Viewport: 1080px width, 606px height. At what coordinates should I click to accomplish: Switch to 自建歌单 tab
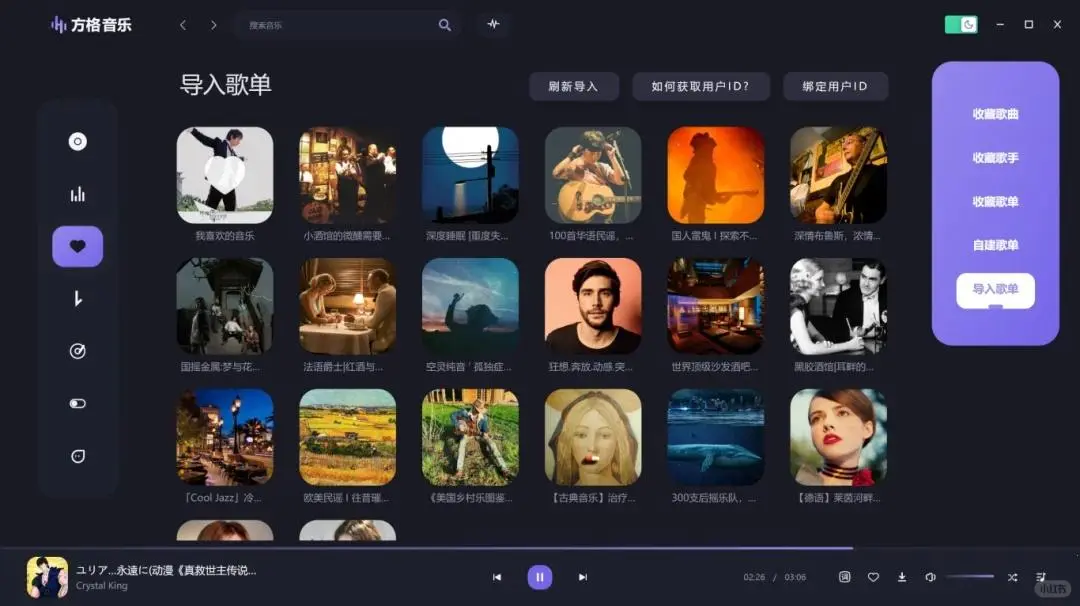point(994,245)
